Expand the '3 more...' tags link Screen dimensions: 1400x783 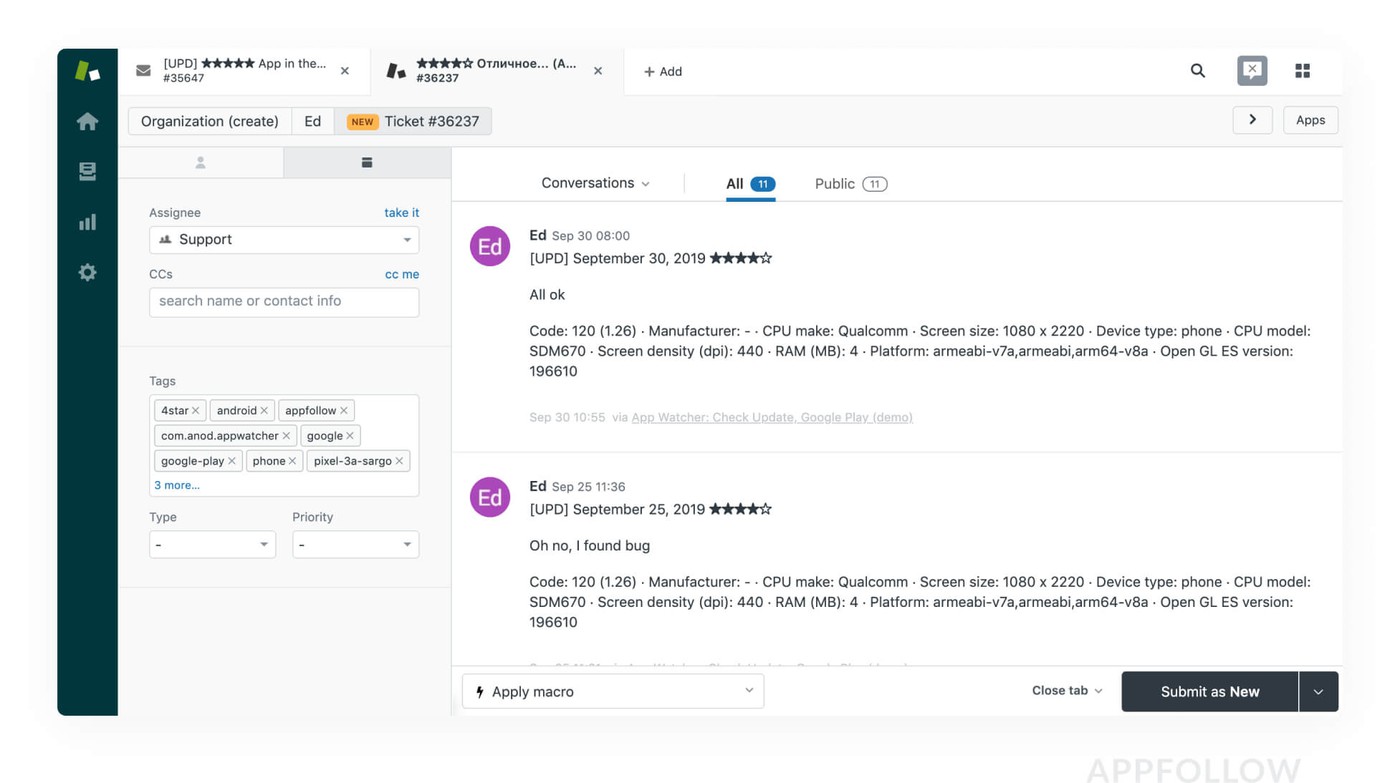point(177,485)
